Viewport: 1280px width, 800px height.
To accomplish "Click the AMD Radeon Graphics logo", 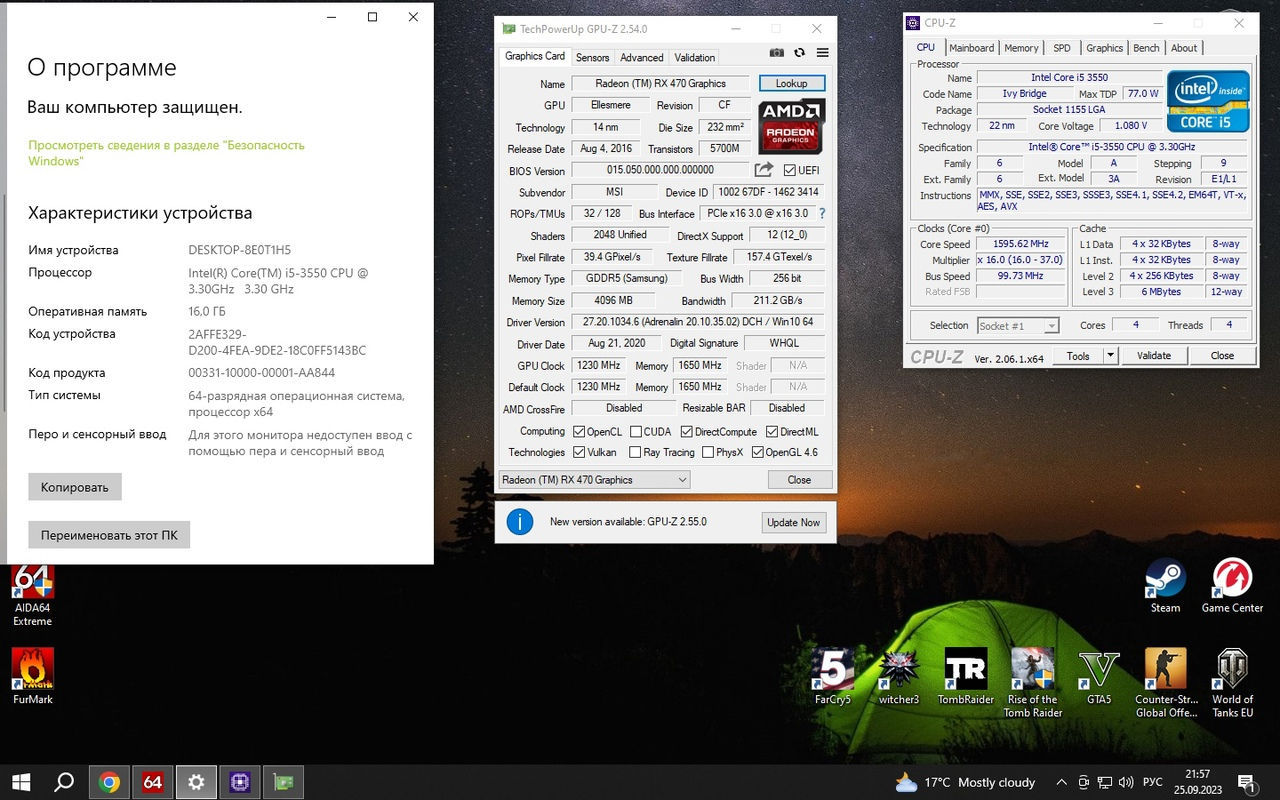I will [x=791, y=126].
